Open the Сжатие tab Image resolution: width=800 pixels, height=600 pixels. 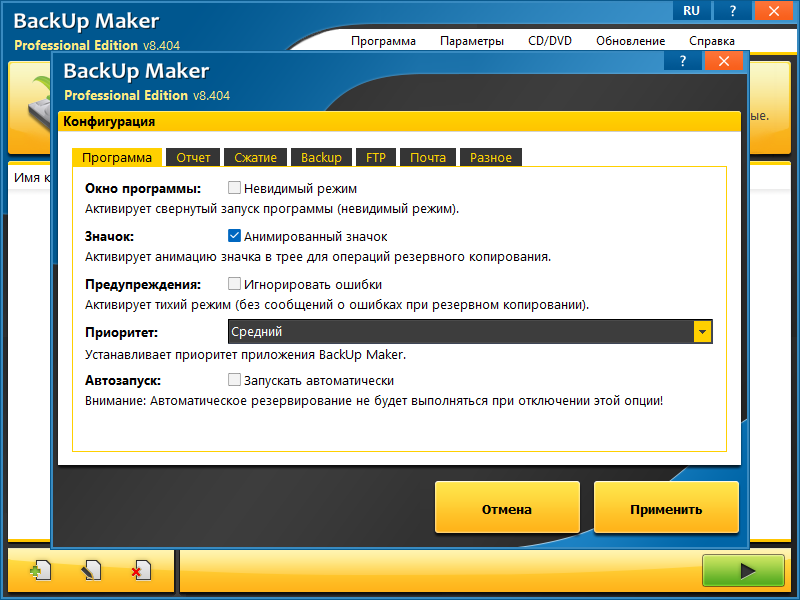[x=256, y=157]
